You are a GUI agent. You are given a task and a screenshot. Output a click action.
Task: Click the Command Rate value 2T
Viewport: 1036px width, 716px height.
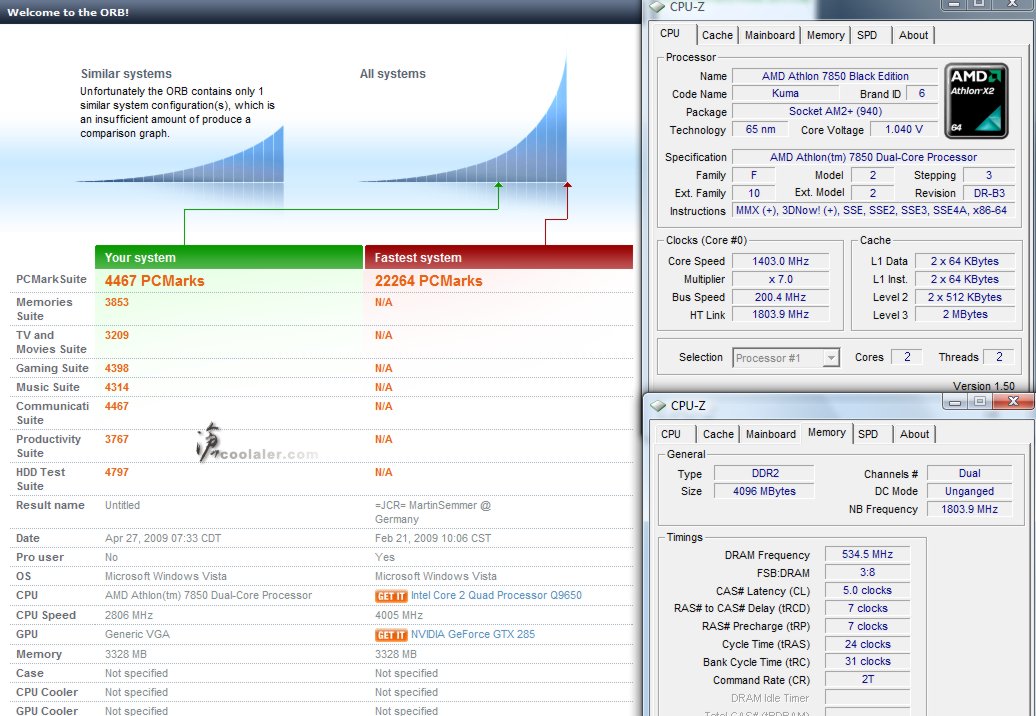click(868, 680)
